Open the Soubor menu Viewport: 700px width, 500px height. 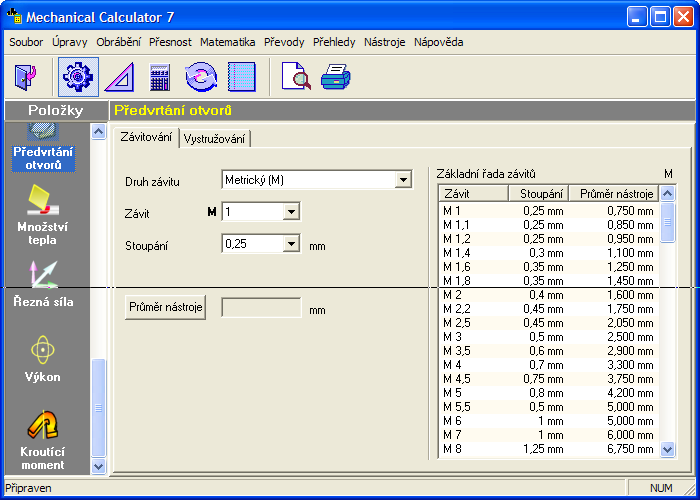[26, 42]
